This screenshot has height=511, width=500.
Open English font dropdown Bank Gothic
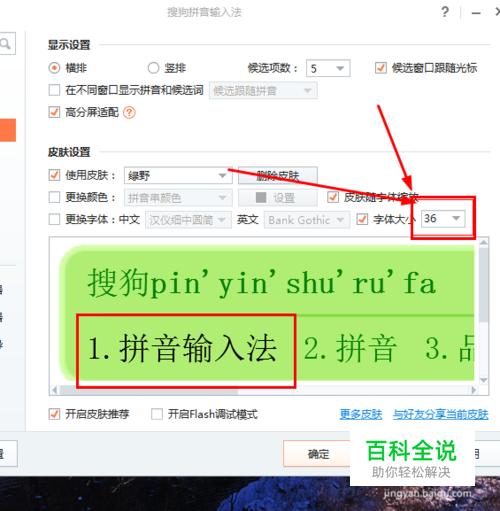pyautogui.click(x=307, y=220)
